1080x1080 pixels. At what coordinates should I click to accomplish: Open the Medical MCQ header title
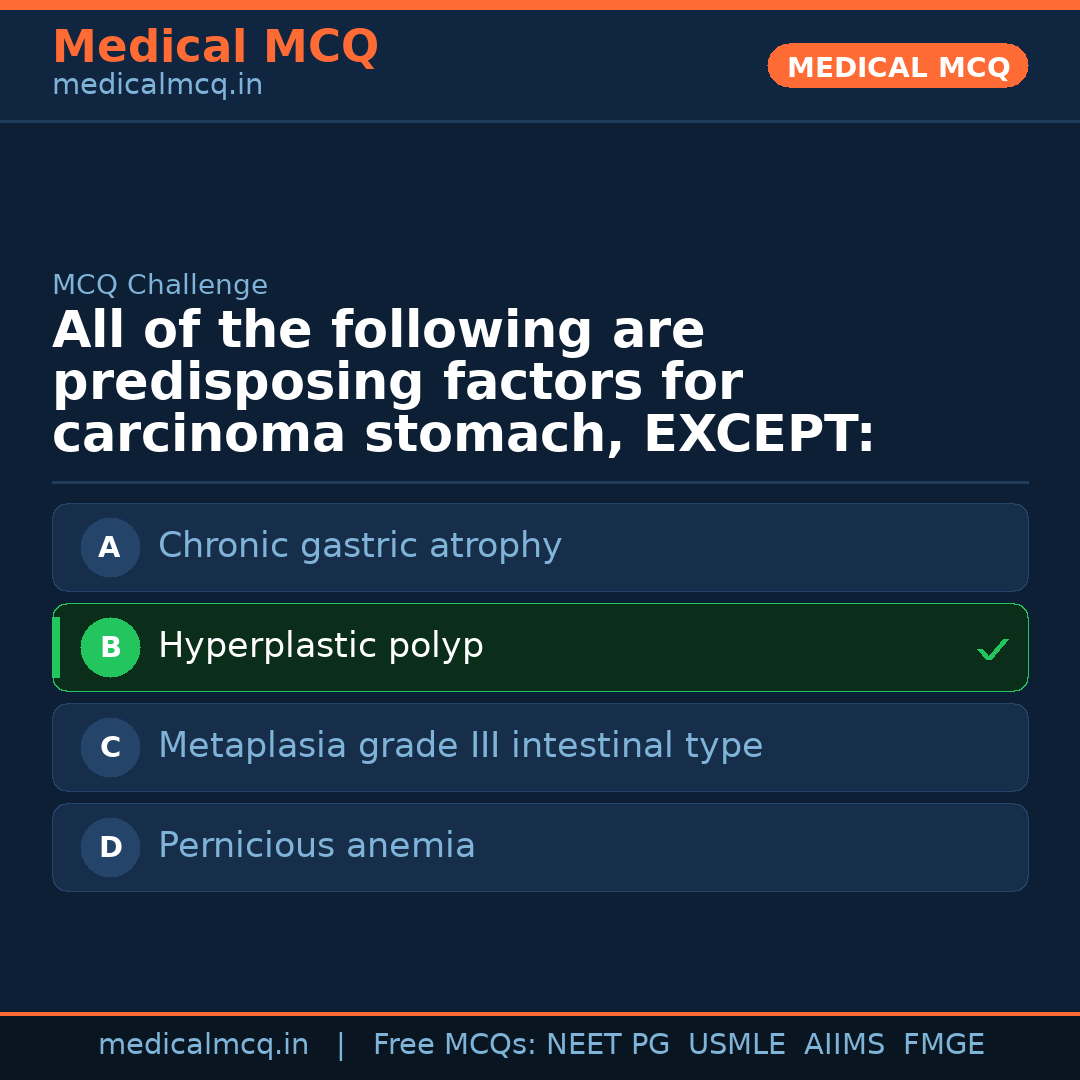(215, 47)
